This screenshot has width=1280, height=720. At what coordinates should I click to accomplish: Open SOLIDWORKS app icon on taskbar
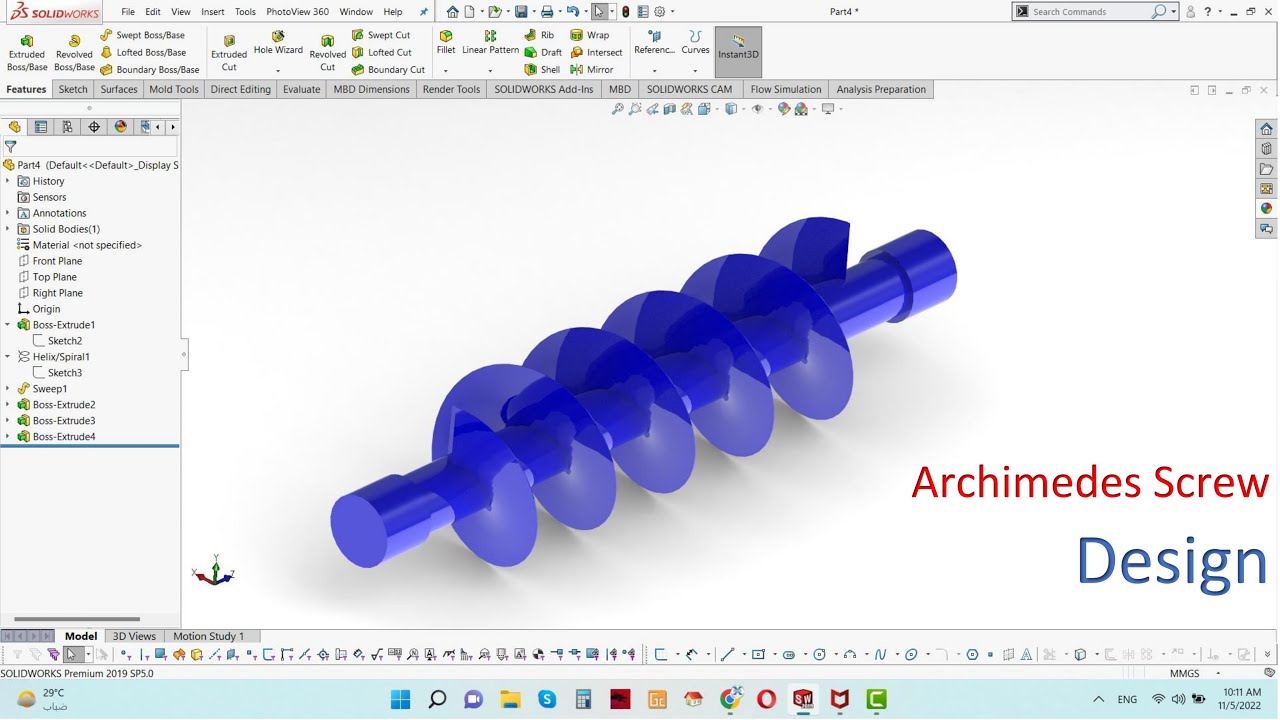pyautogui.click(x=803, y=699)
